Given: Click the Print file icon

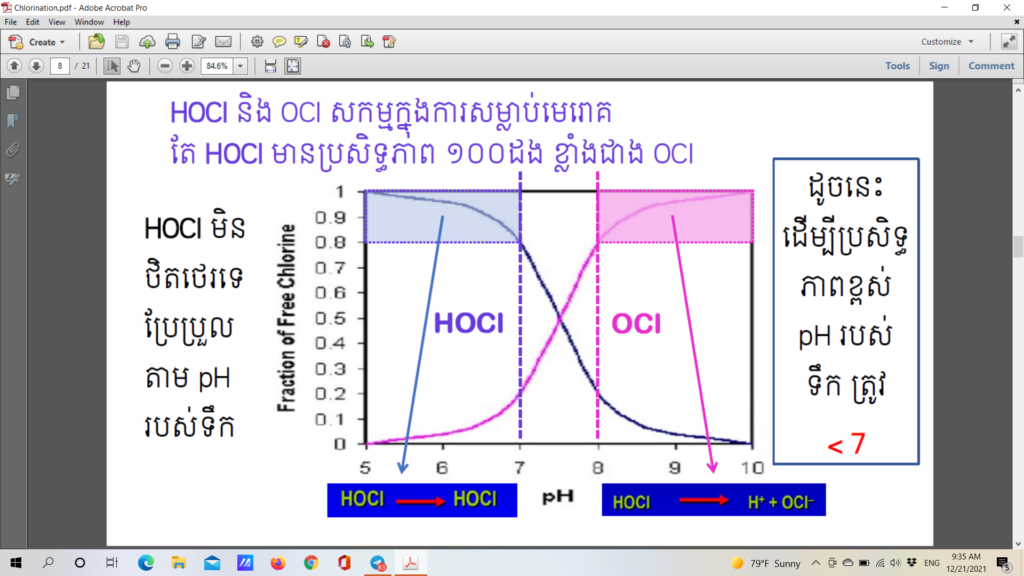Looking at the screenshot, I should (172, 42).
